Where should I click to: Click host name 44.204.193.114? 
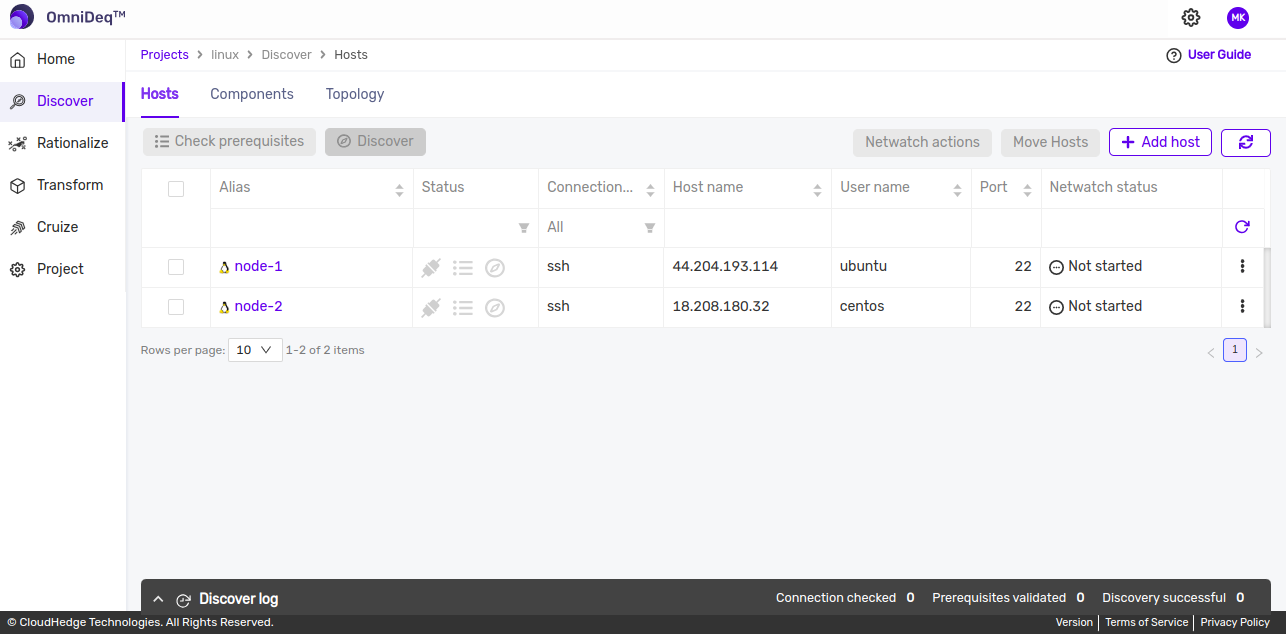(x=725, y=266)
